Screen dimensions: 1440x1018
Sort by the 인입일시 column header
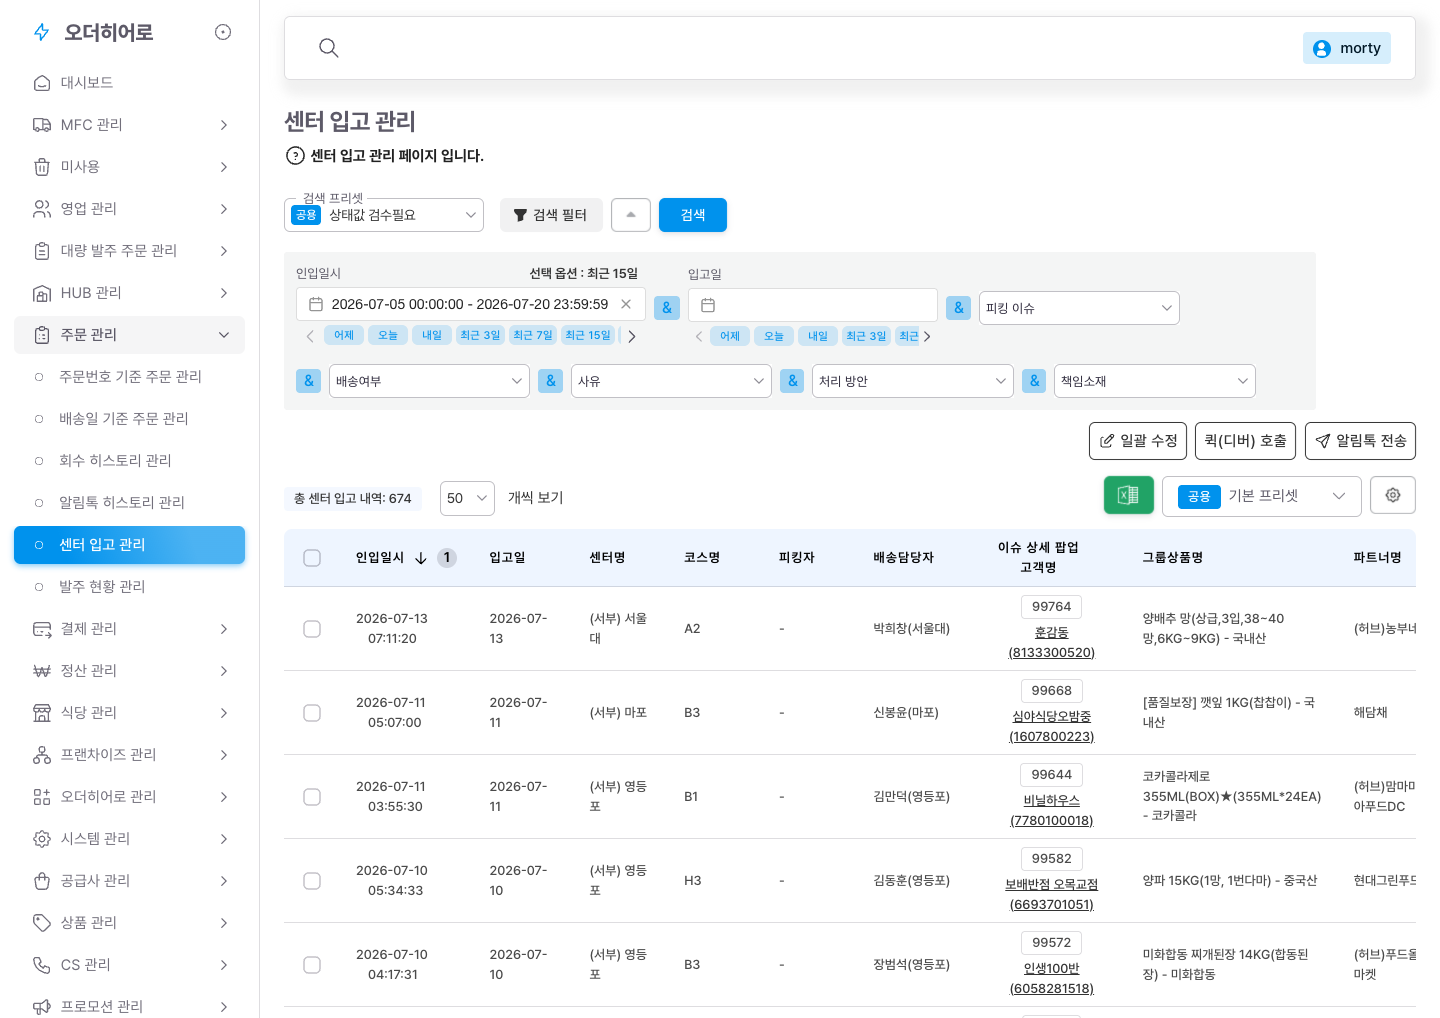coord(380,558)
